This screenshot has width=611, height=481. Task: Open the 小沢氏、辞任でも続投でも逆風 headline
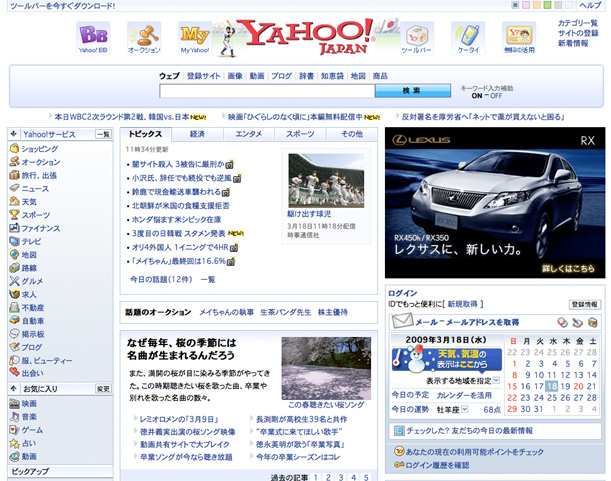tap(182, 178)
